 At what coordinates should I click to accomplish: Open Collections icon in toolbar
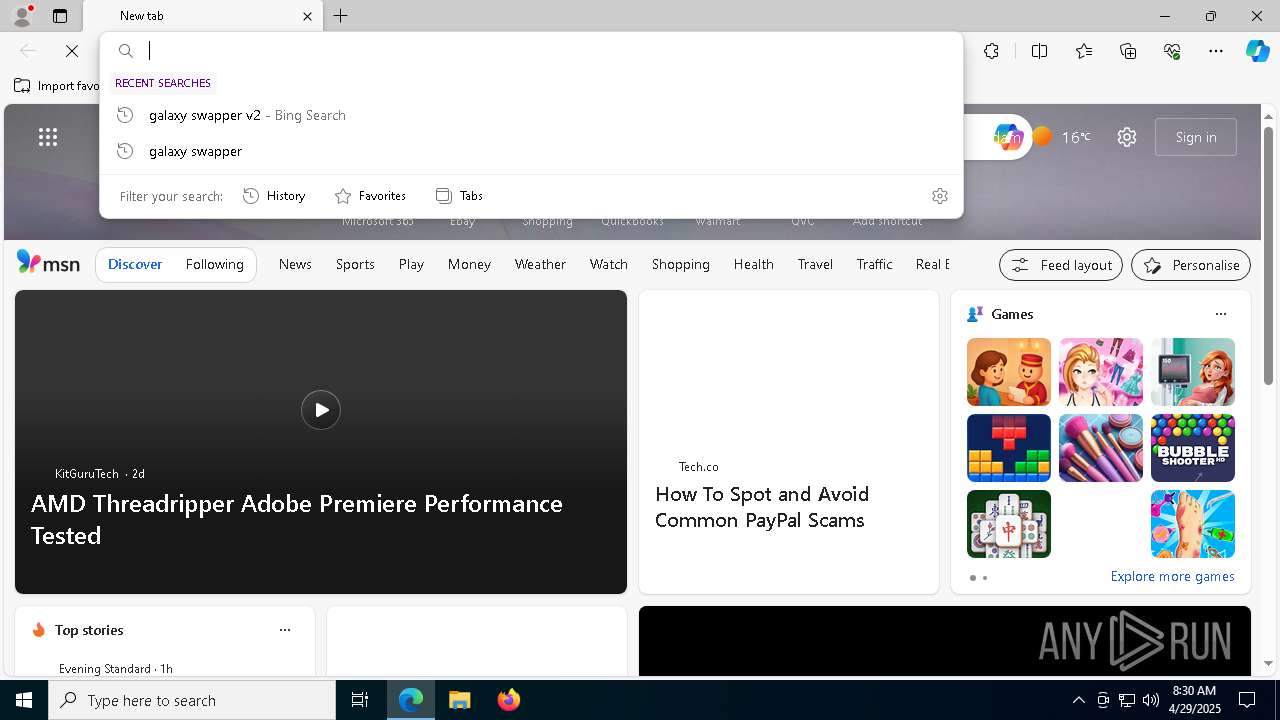click(1128, 51)
